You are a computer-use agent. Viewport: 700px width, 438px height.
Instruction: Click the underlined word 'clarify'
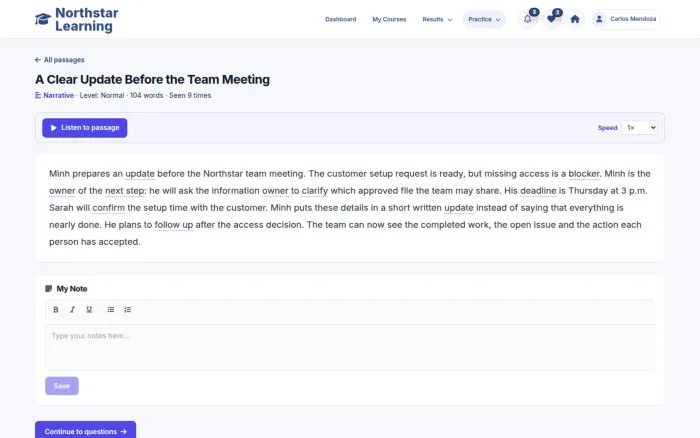tap(315, 191)
